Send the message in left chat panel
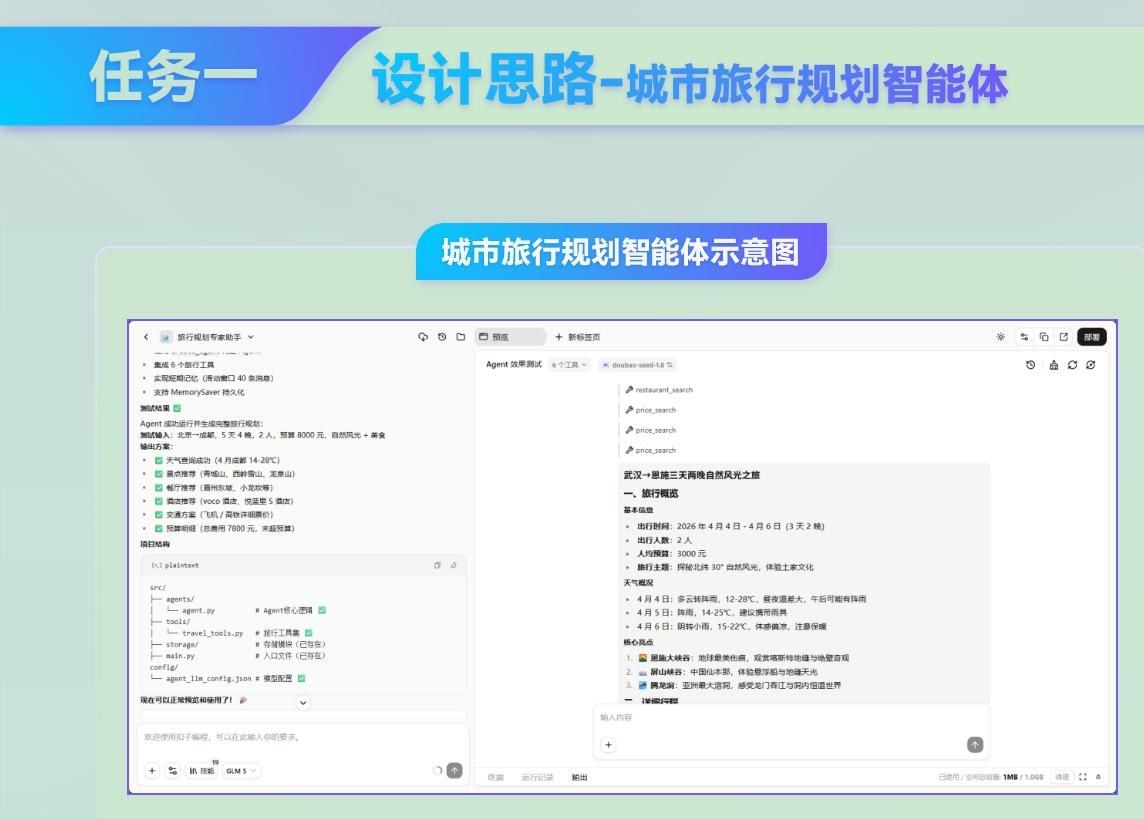Screen dimensions: 1144x819 (455, 770)
